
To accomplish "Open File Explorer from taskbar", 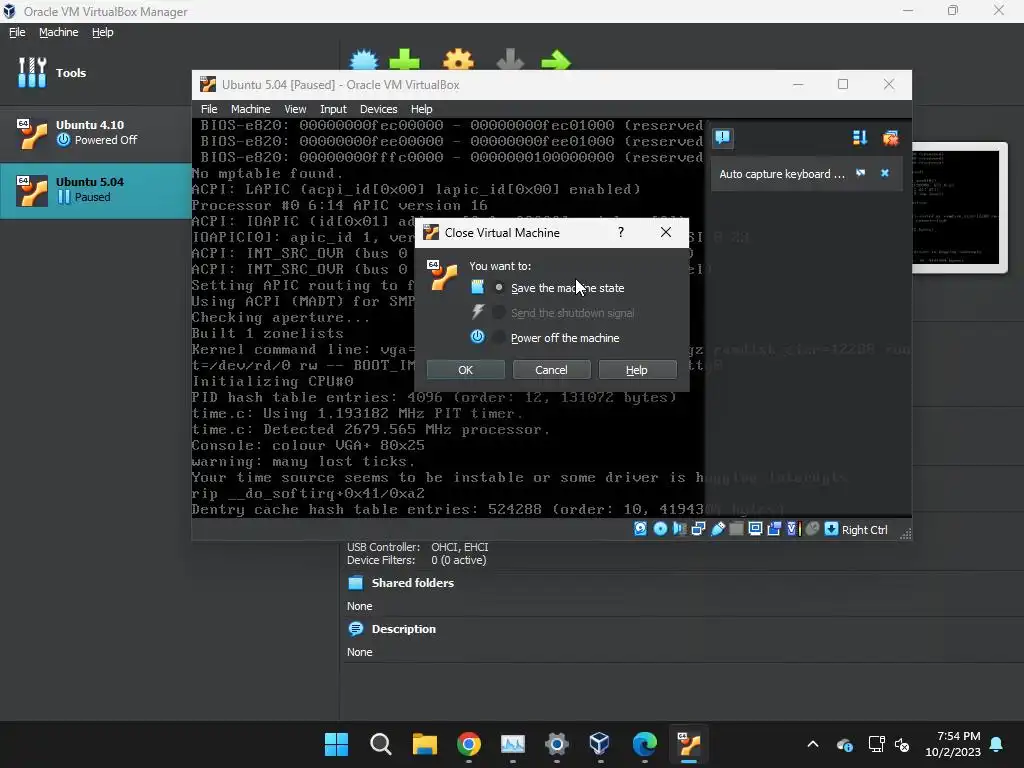I will point(424,744).
